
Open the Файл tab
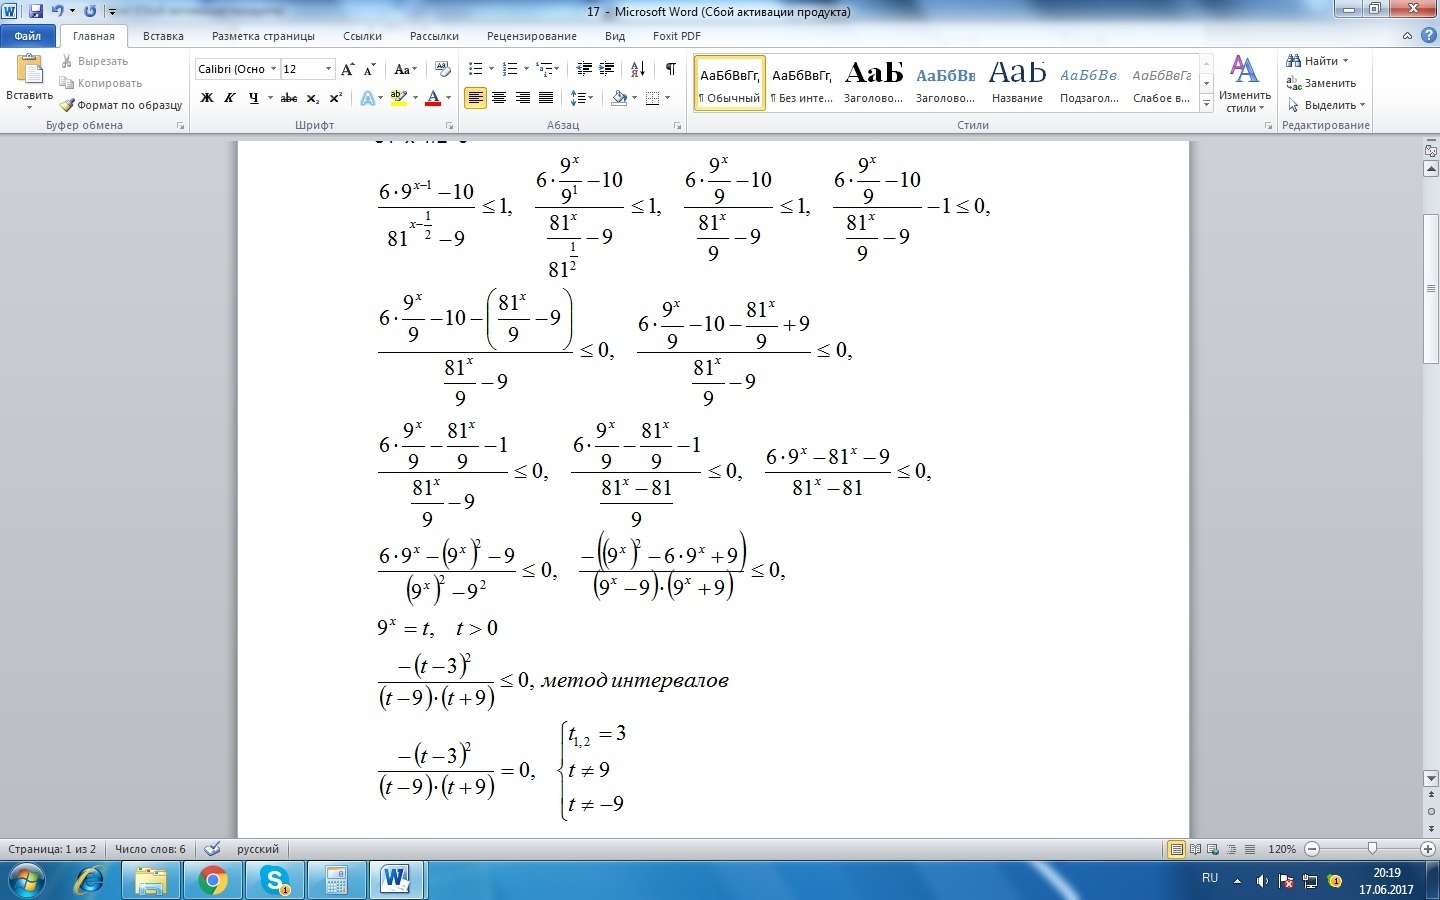[28, 36]
